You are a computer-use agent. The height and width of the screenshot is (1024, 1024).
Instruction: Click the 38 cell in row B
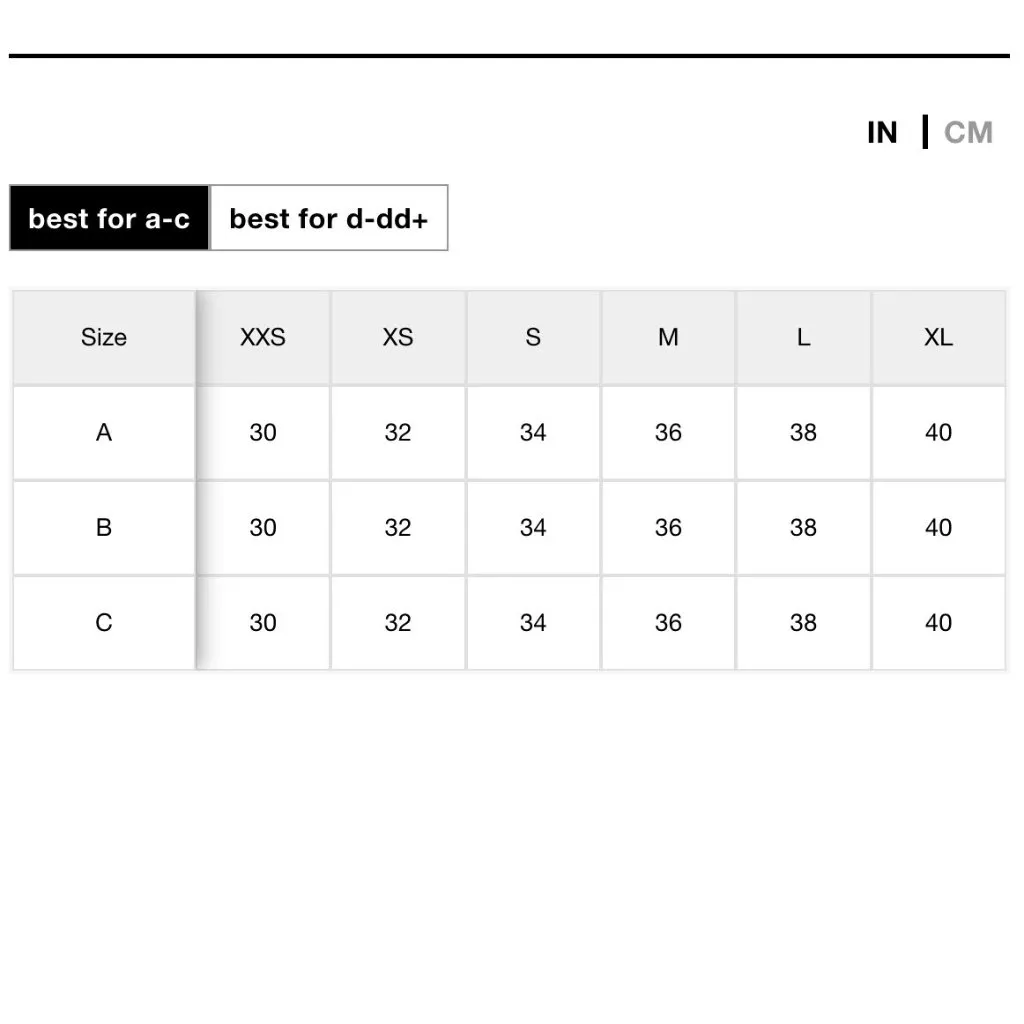[x=803, y=528]
